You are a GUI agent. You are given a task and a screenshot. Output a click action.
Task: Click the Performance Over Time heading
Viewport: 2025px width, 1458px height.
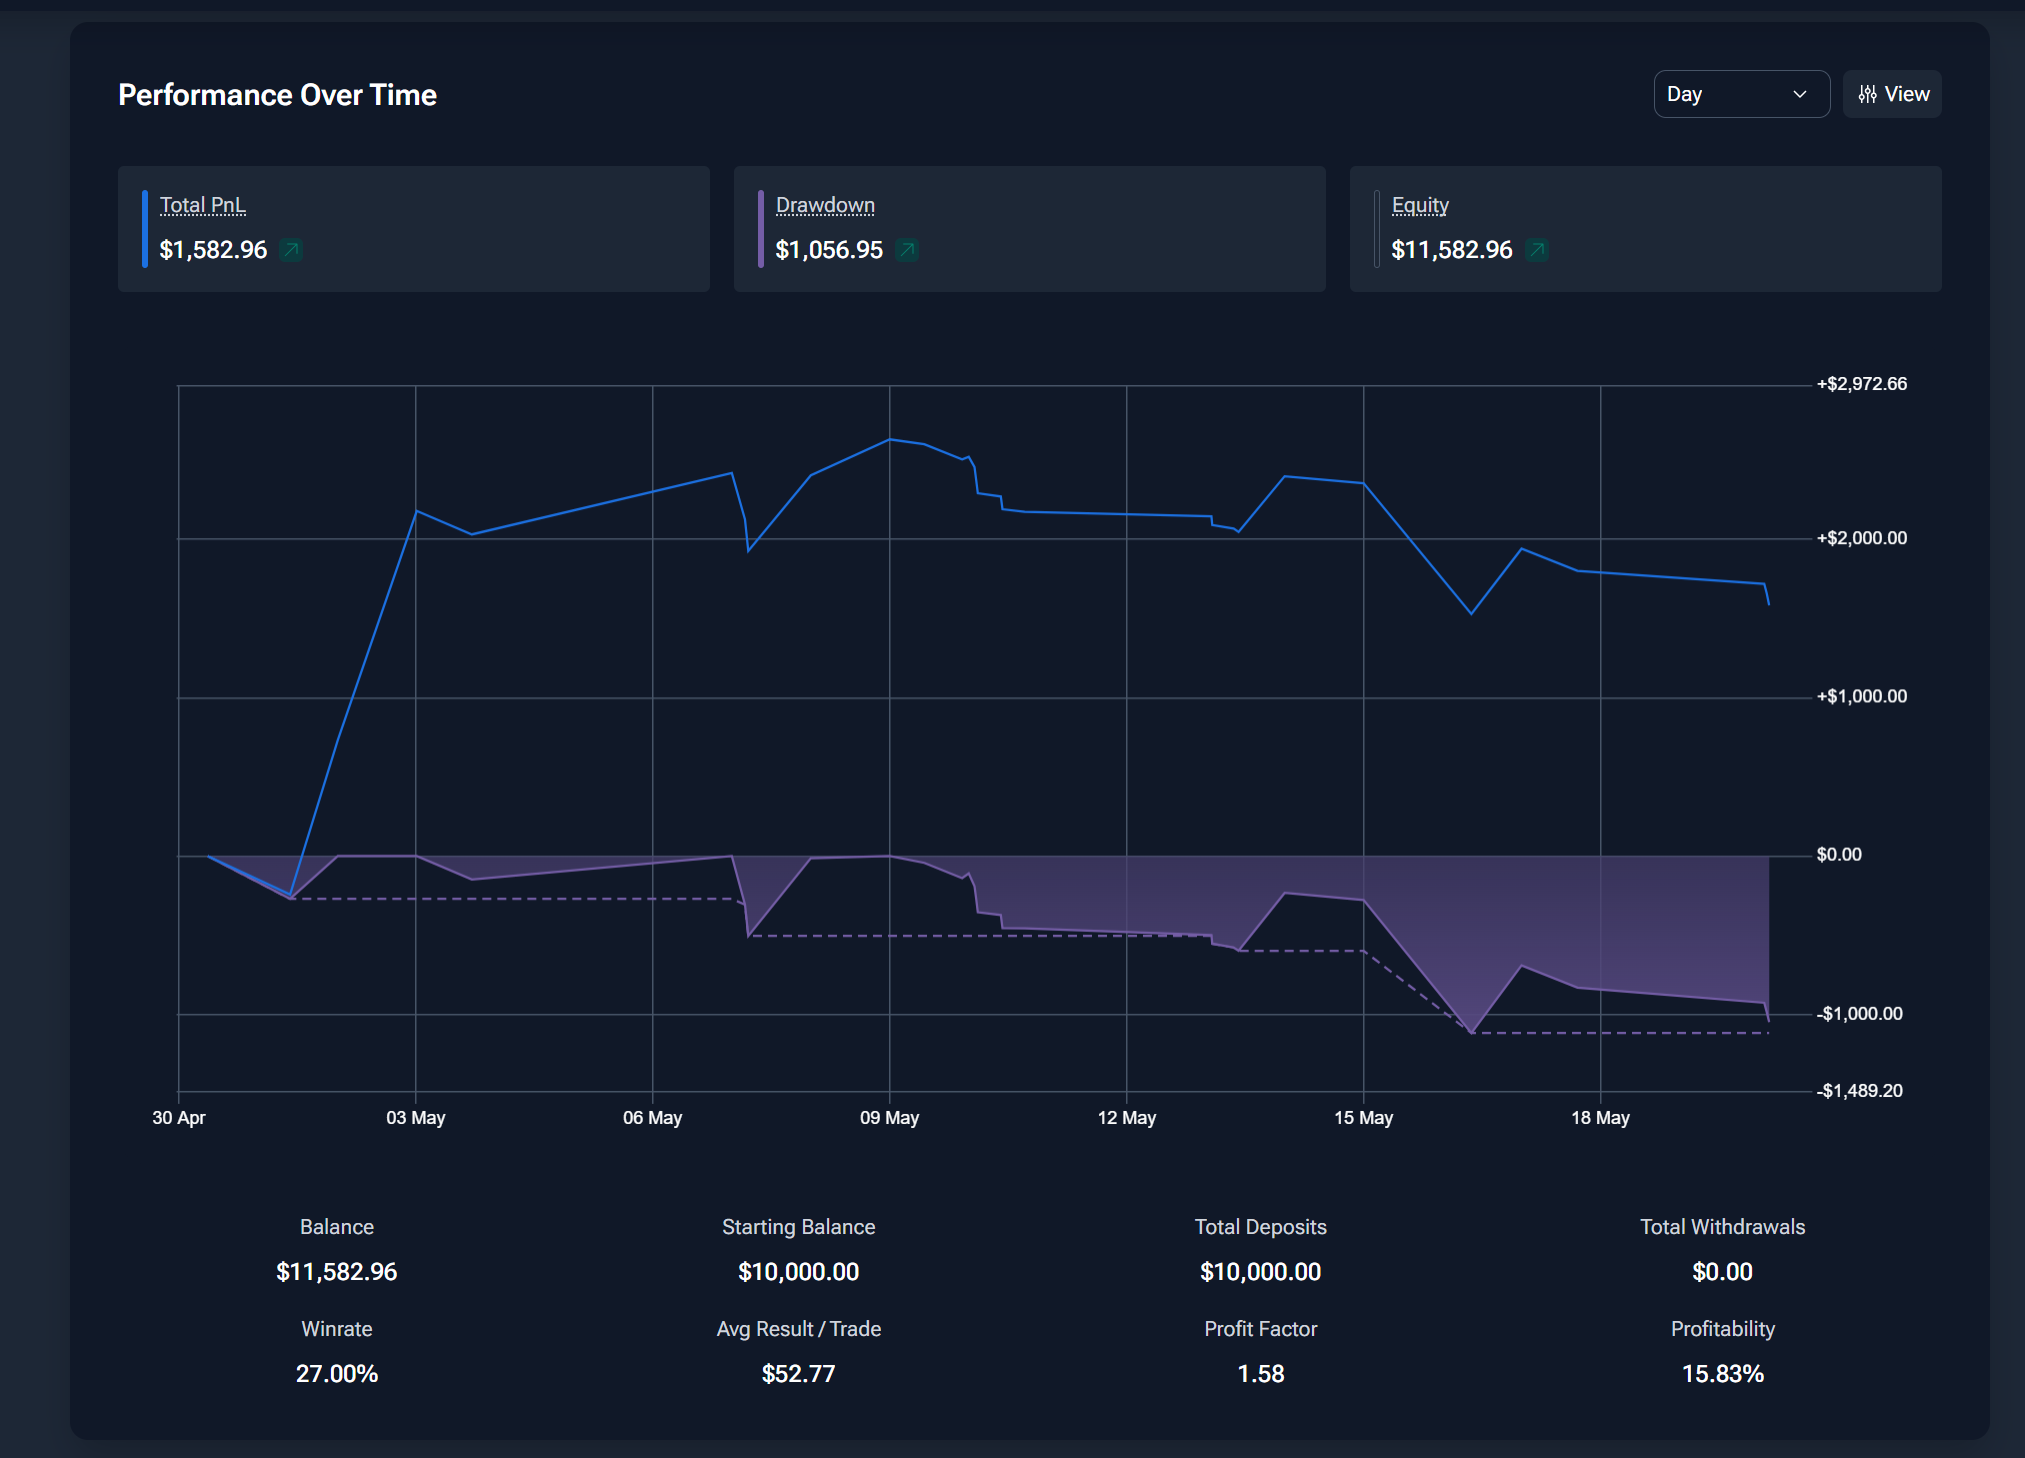[x=278, y=95]
